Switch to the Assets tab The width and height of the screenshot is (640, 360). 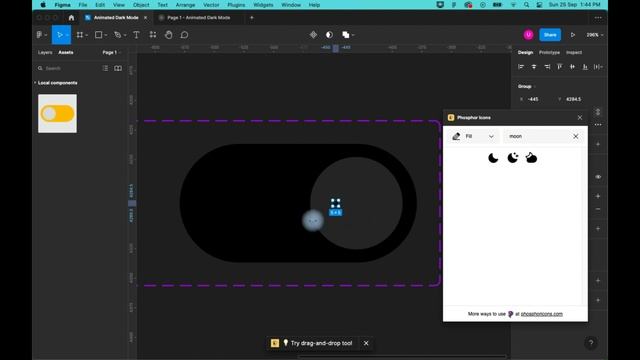click(66, 53)
